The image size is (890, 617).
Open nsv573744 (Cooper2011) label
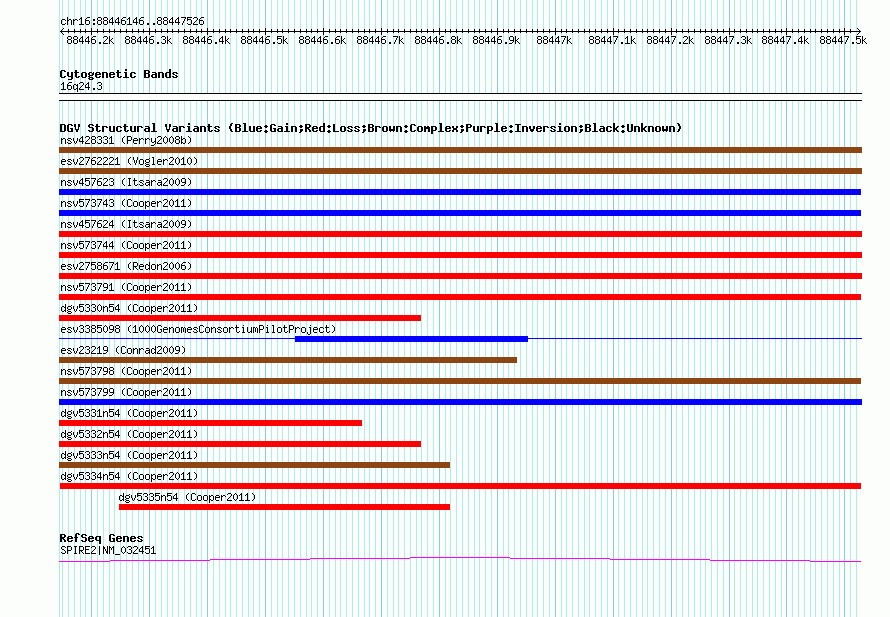[126, 245]
